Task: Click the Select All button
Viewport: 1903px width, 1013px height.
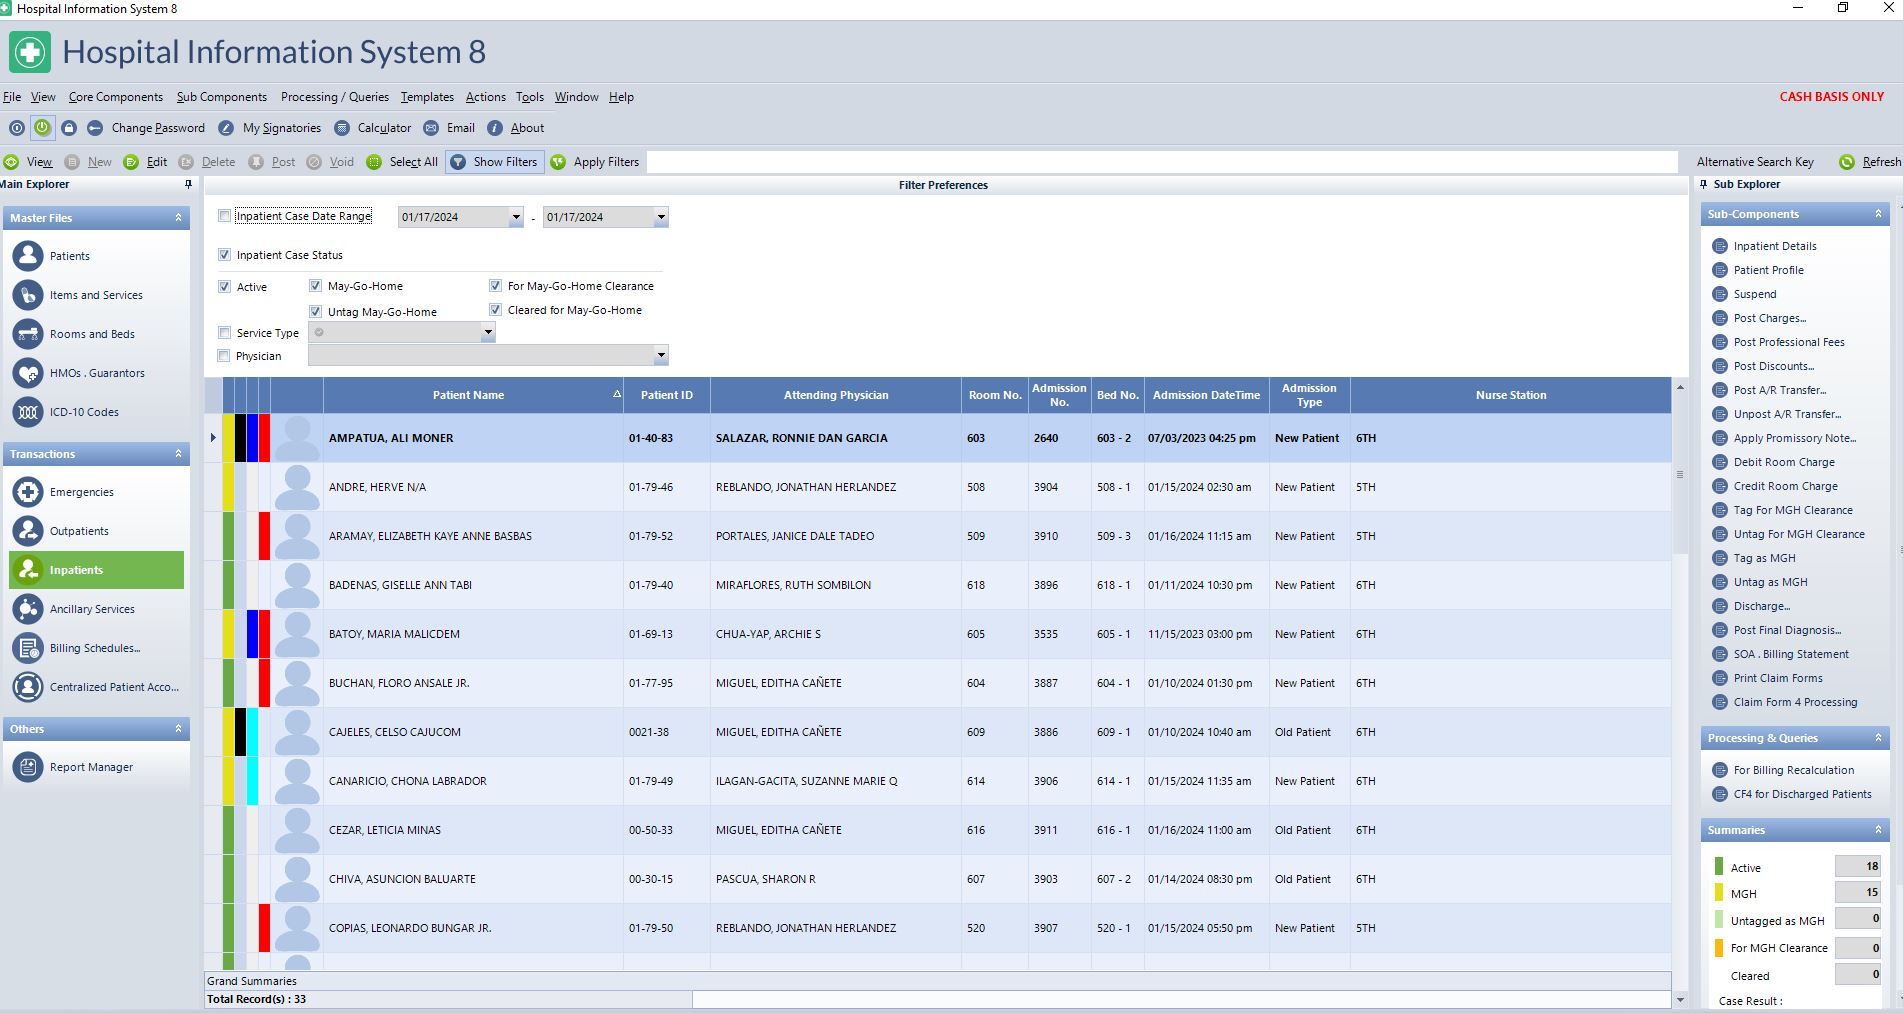Action: 402,162
